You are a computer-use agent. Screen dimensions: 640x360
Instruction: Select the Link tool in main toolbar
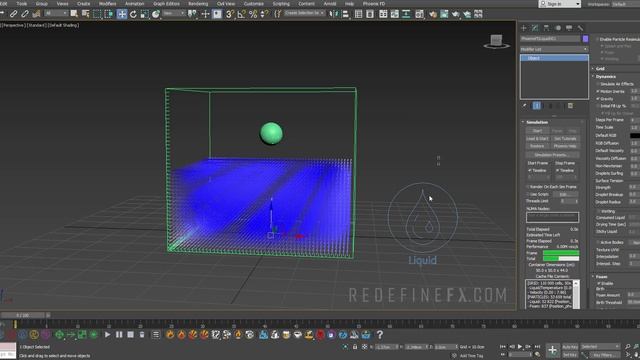pyautogui.click(x=13, y=14)
